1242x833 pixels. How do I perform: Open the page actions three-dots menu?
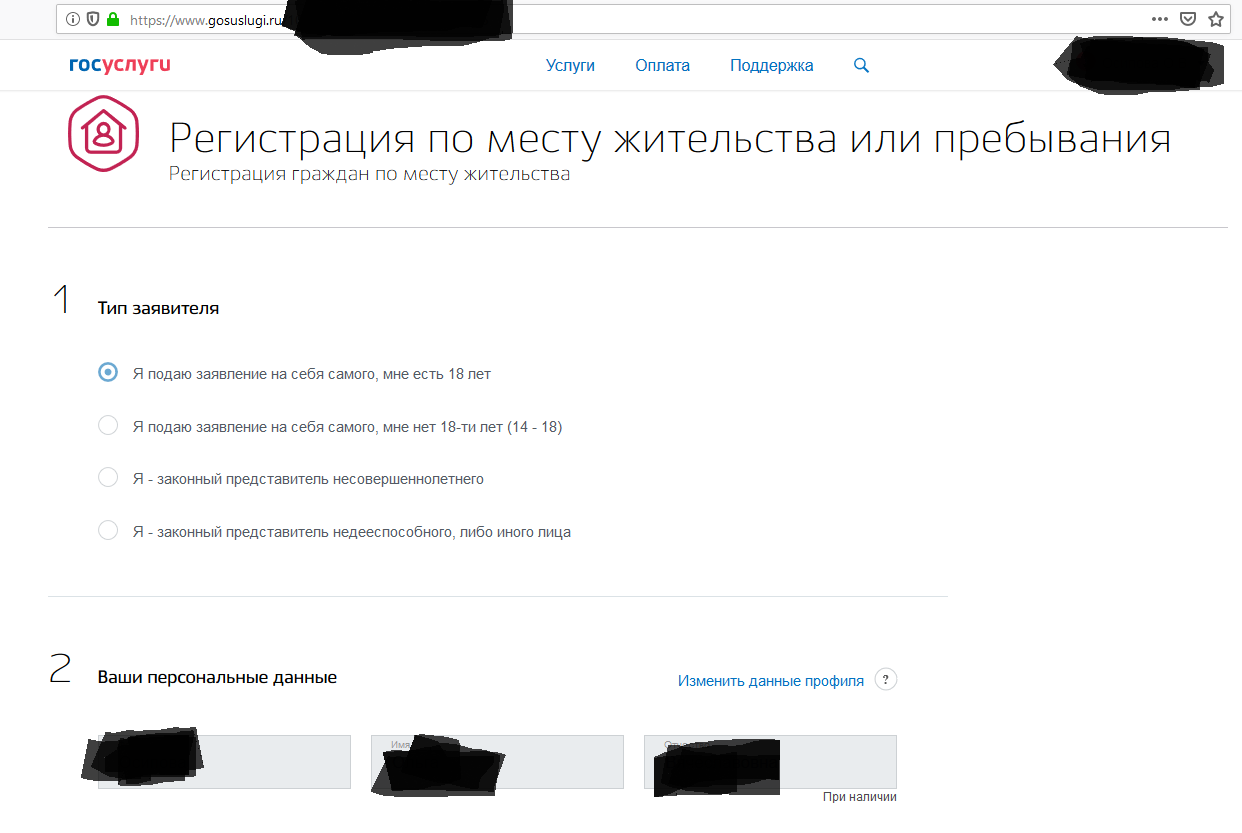(x=1159, y=19)
